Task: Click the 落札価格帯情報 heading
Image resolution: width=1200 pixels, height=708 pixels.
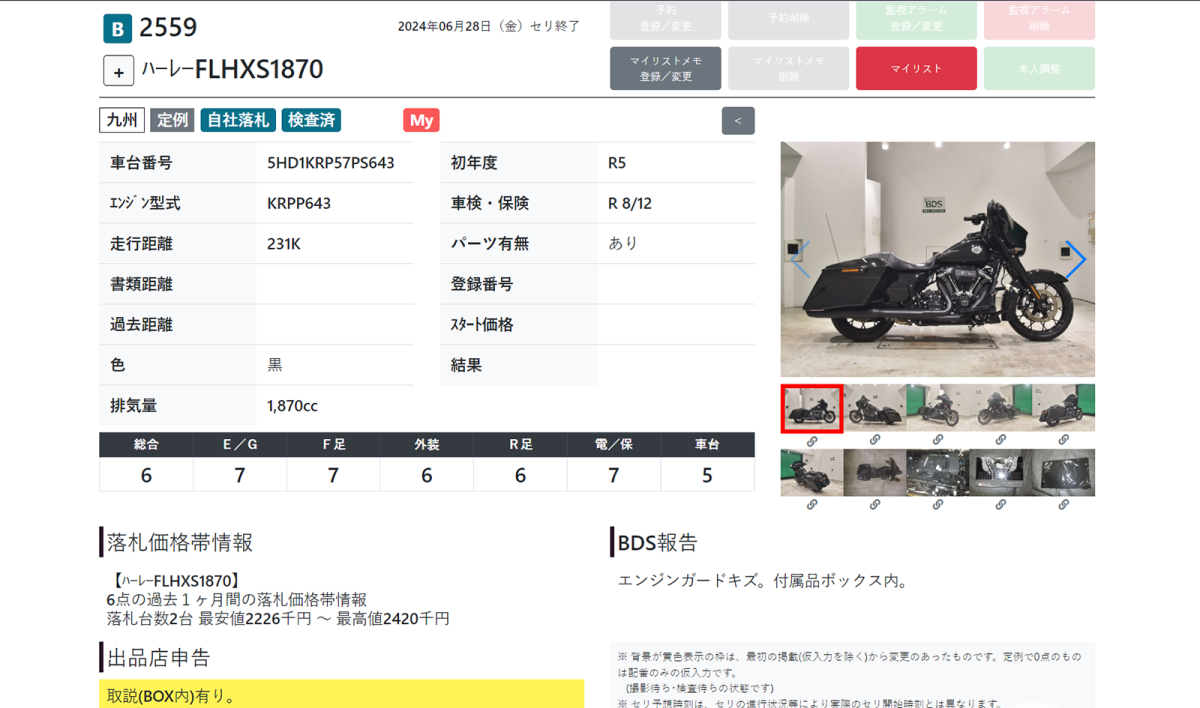Action: point(181,542)
